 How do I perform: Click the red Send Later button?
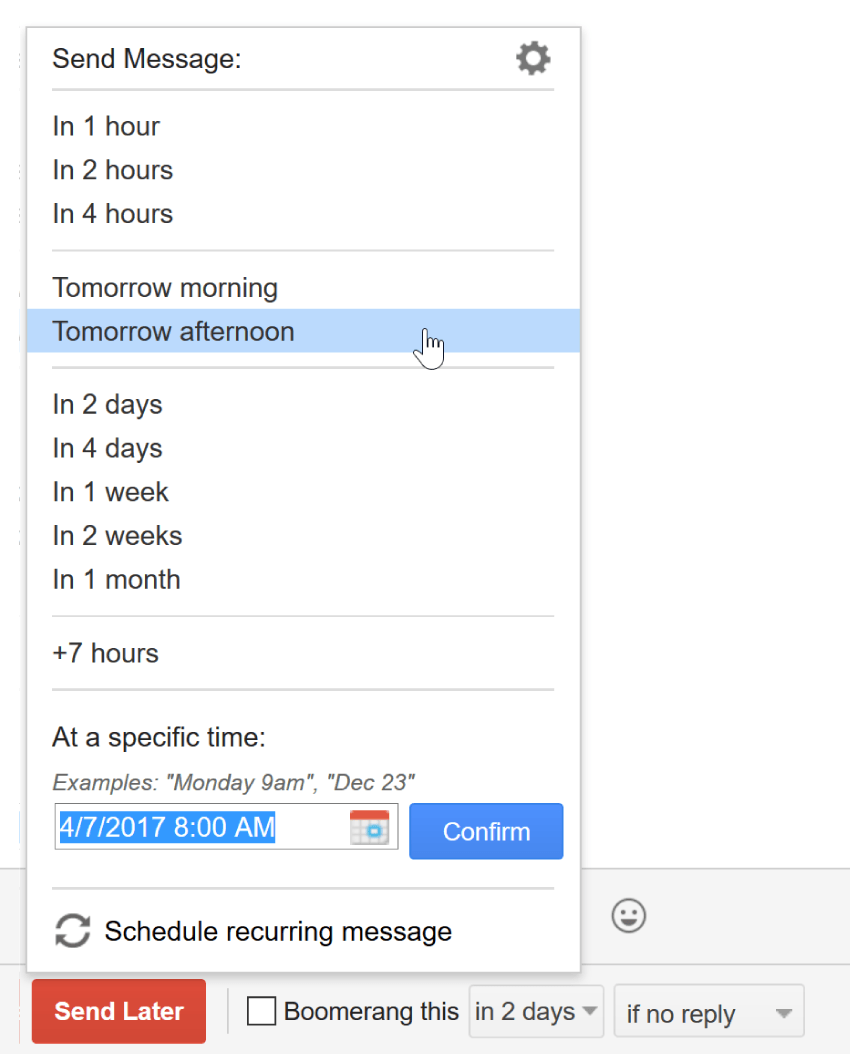click(x=119, y=1011)
